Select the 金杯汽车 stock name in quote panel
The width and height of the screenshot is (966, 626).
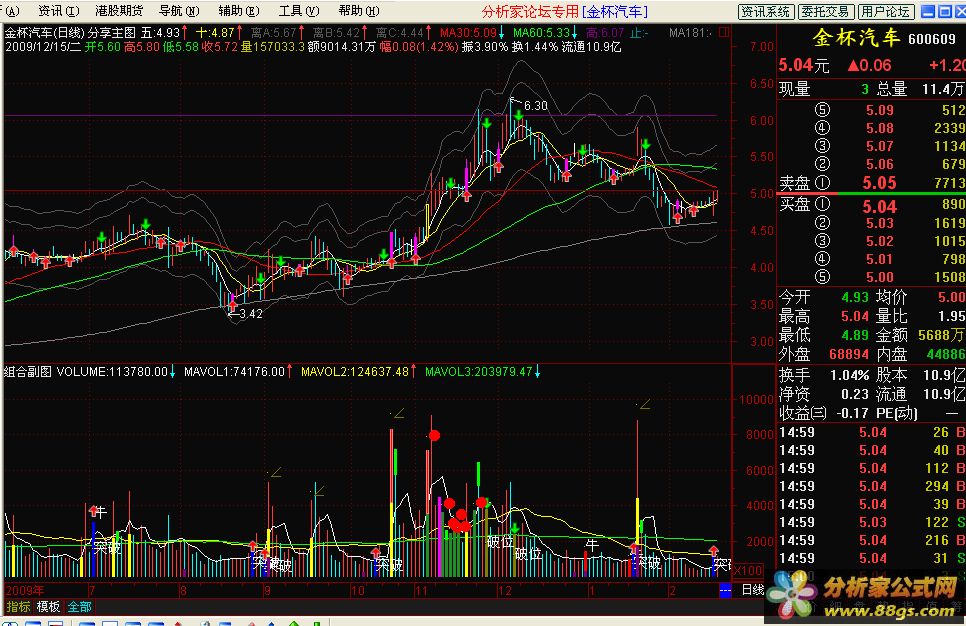(856, 38)
